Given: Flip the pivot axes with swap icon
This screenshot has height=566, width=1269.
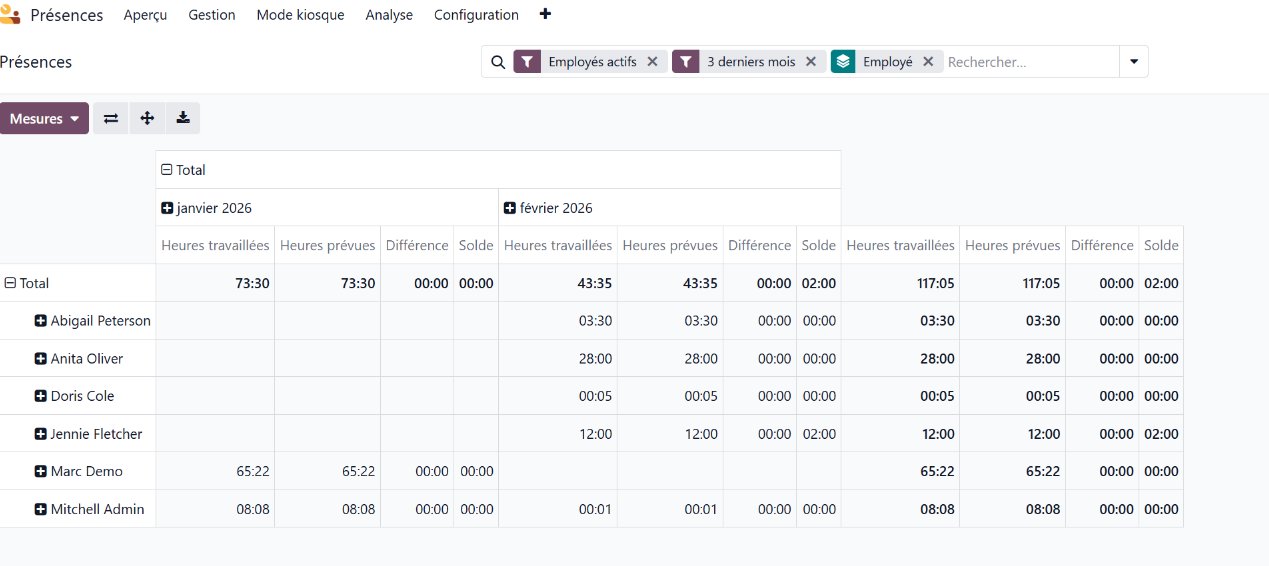Looking at the screenshot, I should click(111, 118).
